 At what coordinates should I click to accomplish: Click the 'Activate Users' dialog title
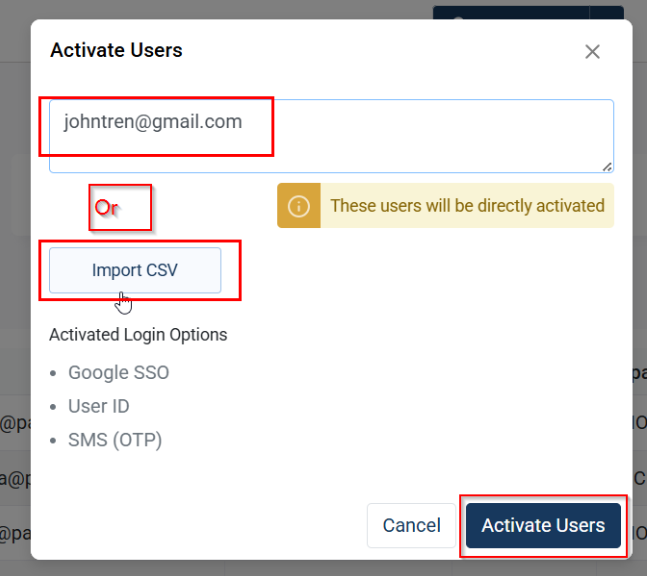pyautogui.click(x=116, y=50)
